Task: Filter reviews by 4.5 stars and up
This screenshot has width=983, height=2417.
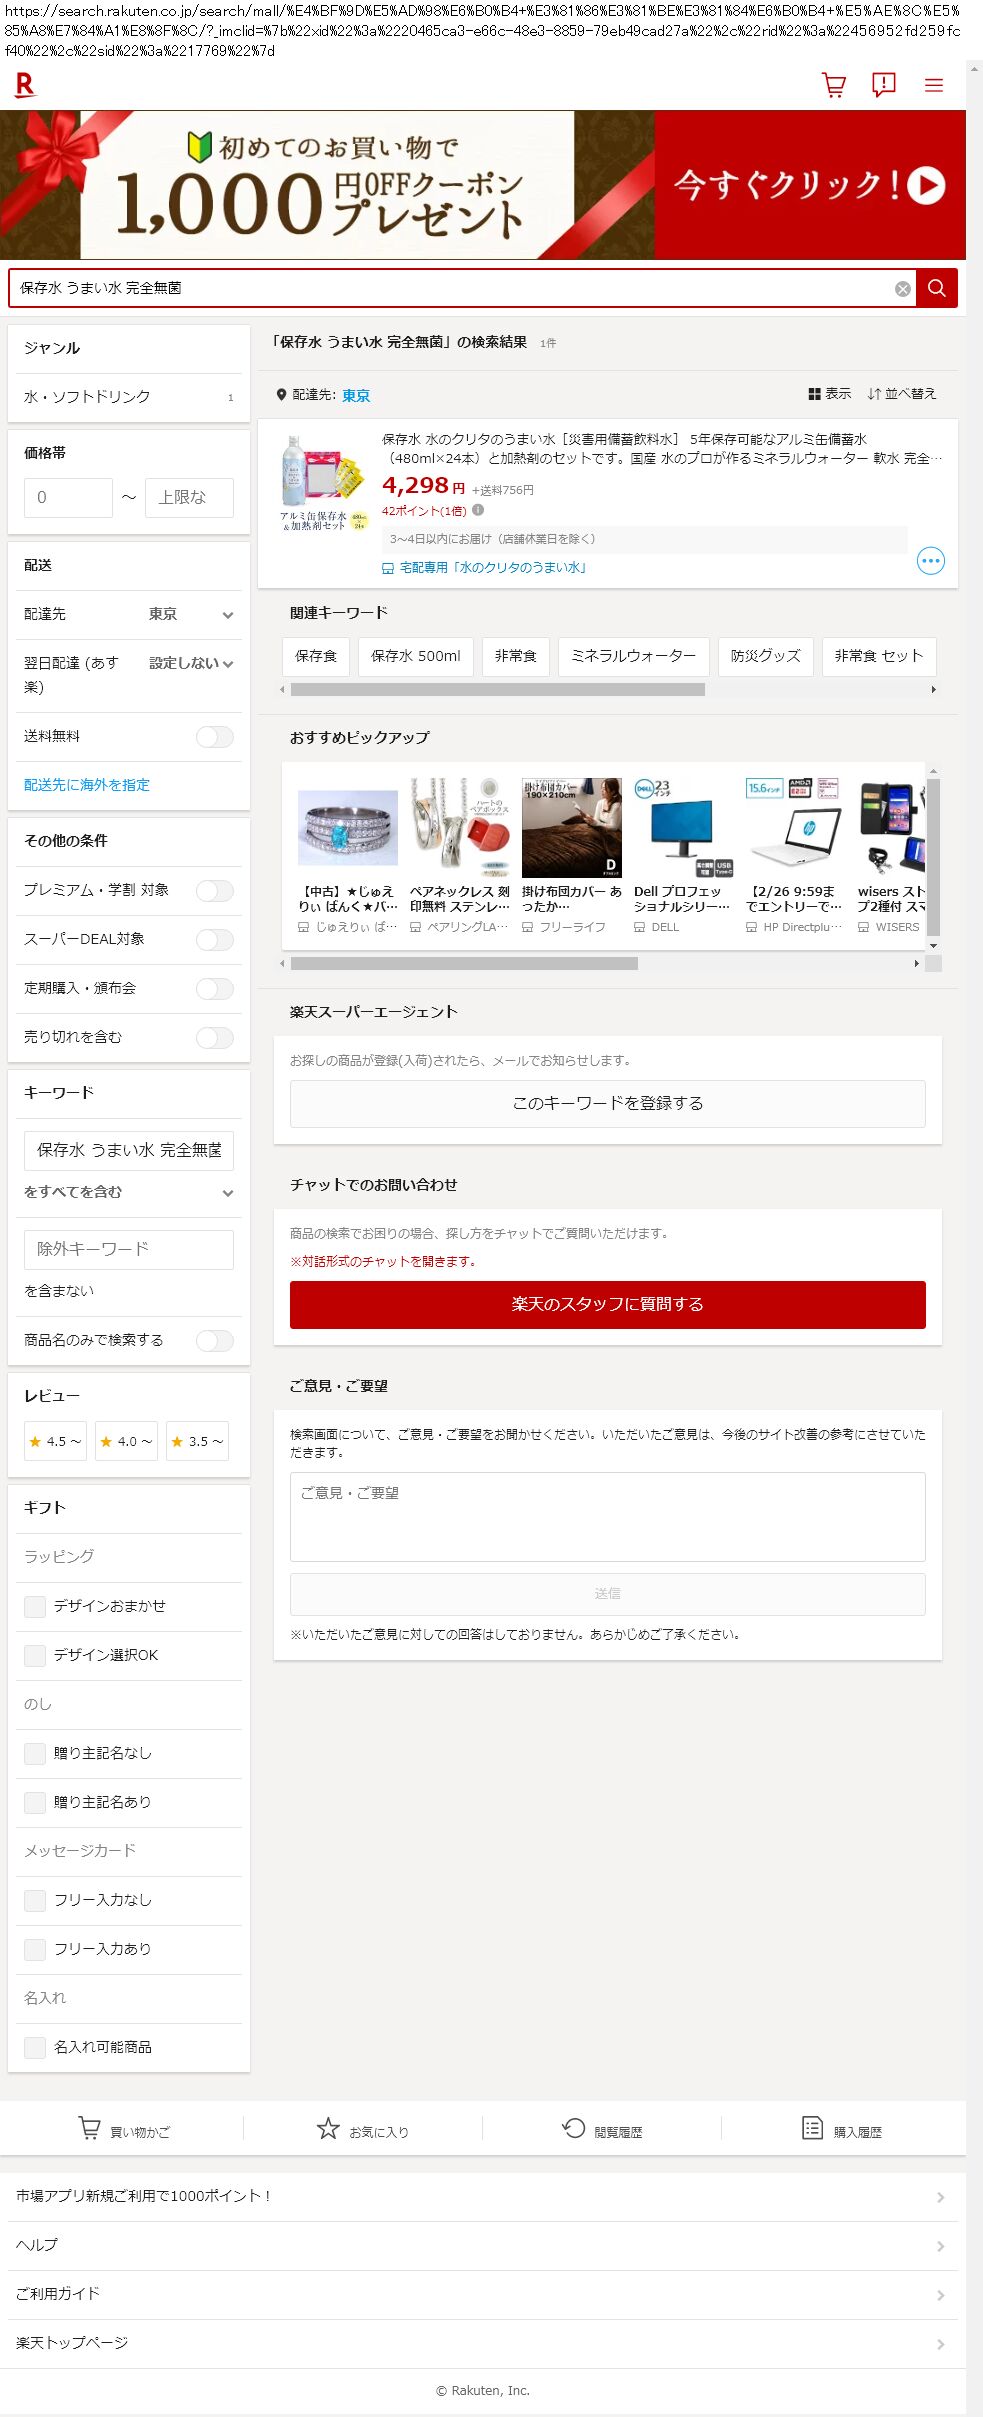Action: [x=56, y=1441]
